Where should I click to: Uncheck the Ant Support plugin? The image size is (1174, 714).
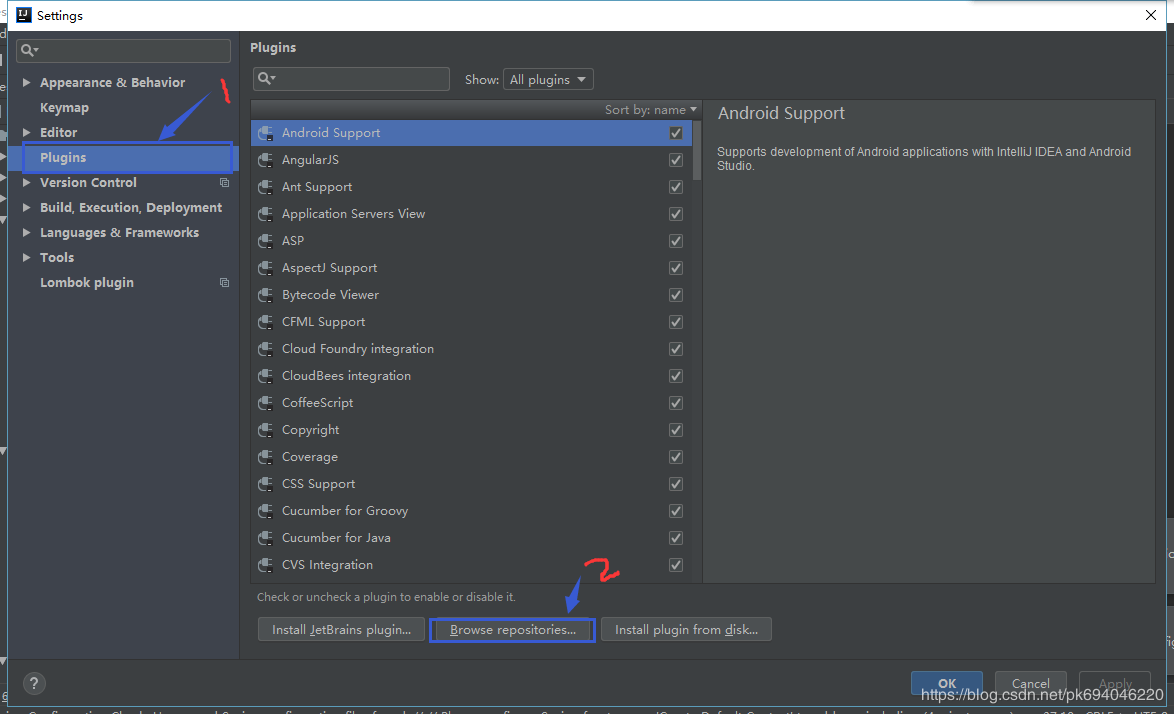click(x=676, y=186)
